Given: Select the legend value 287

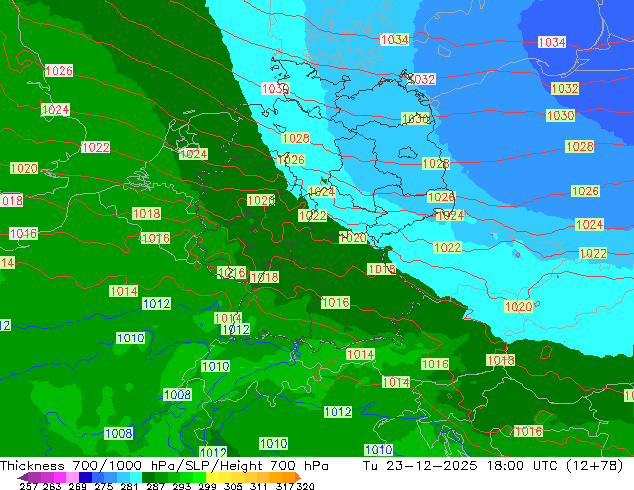Looking at the screenshot, I should (x=155, y=486).
